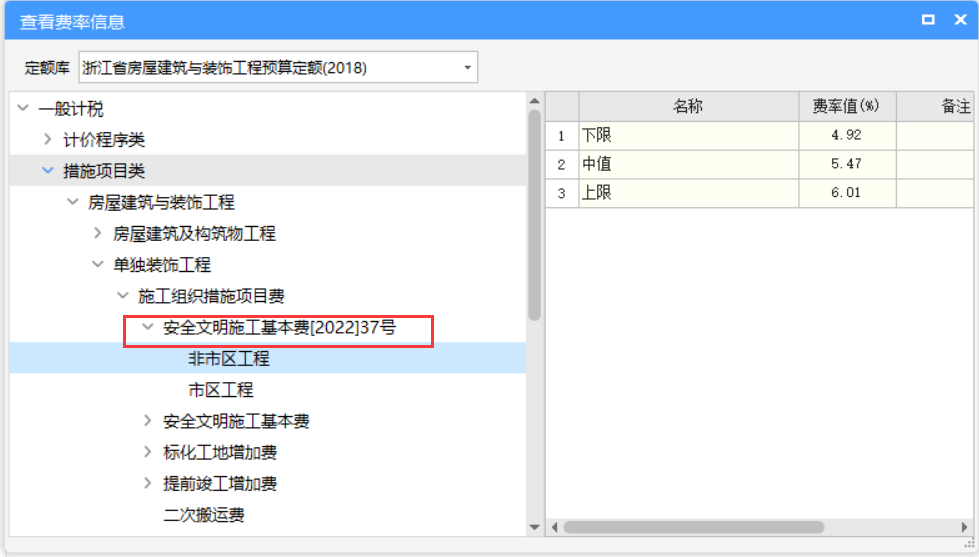Click the 中值 row name cell

(689, 164)
